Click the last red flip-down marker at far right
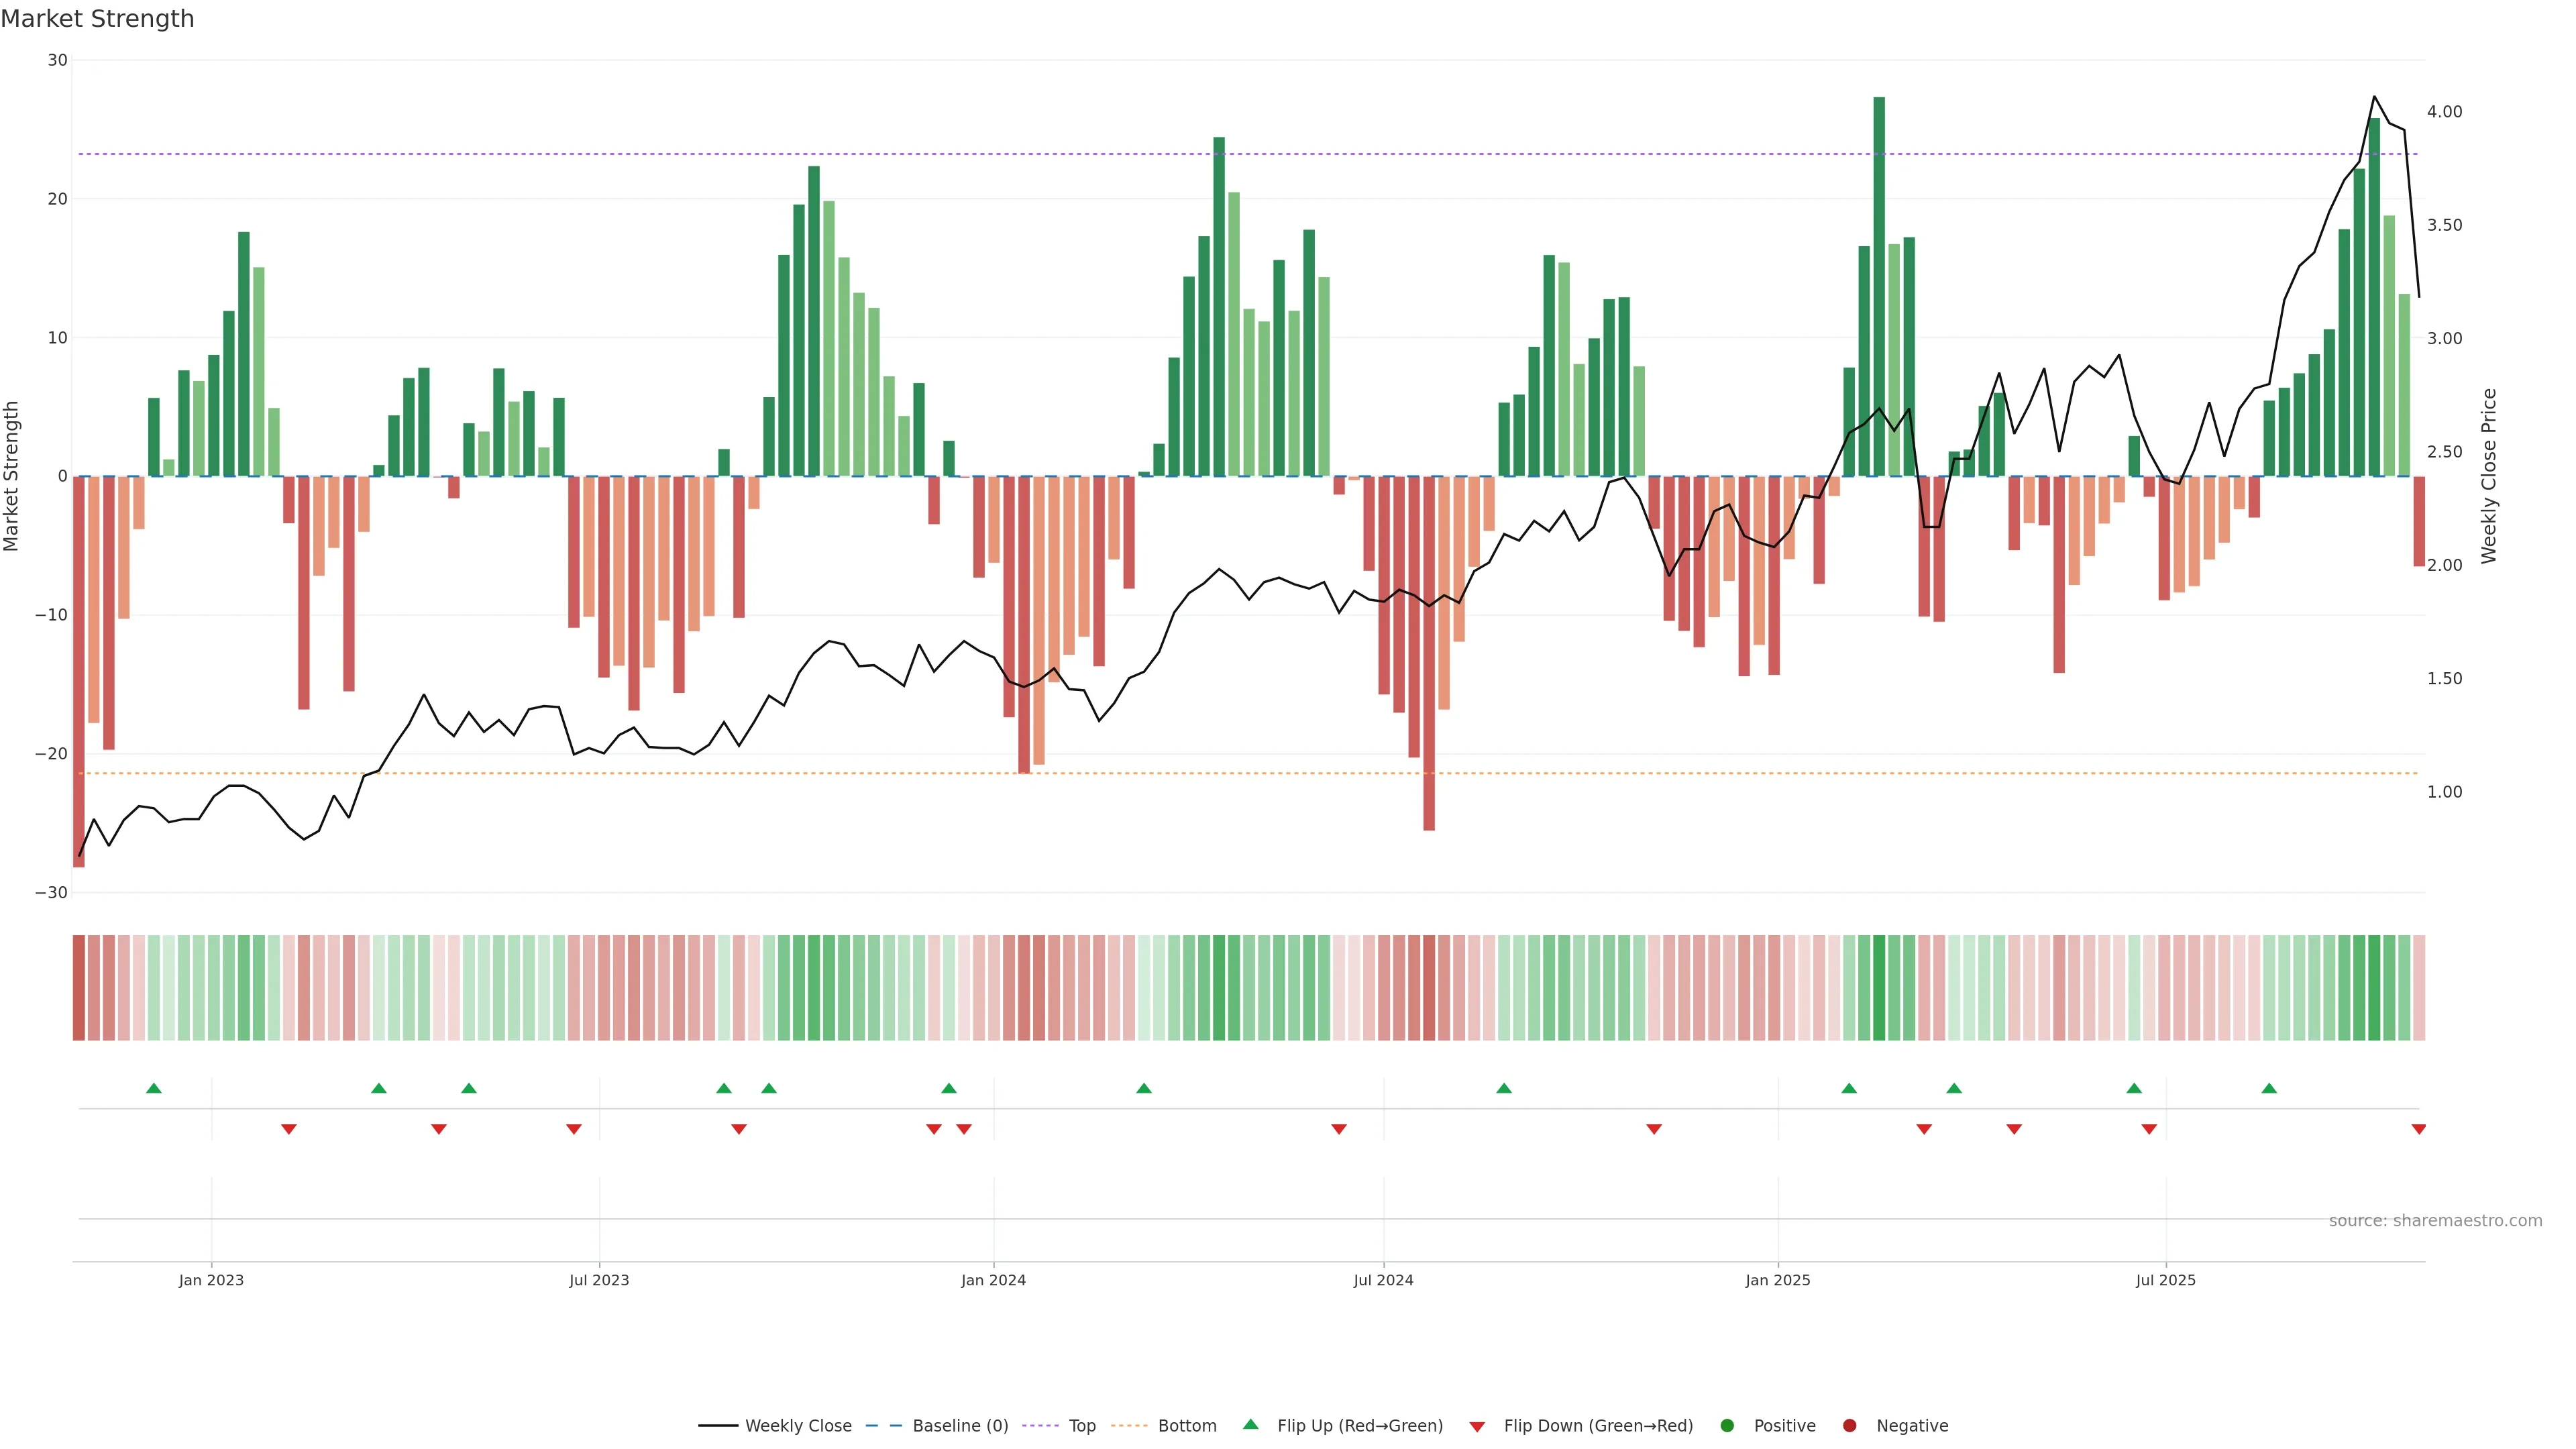2576x1449 pixels. (2419, 1129)
